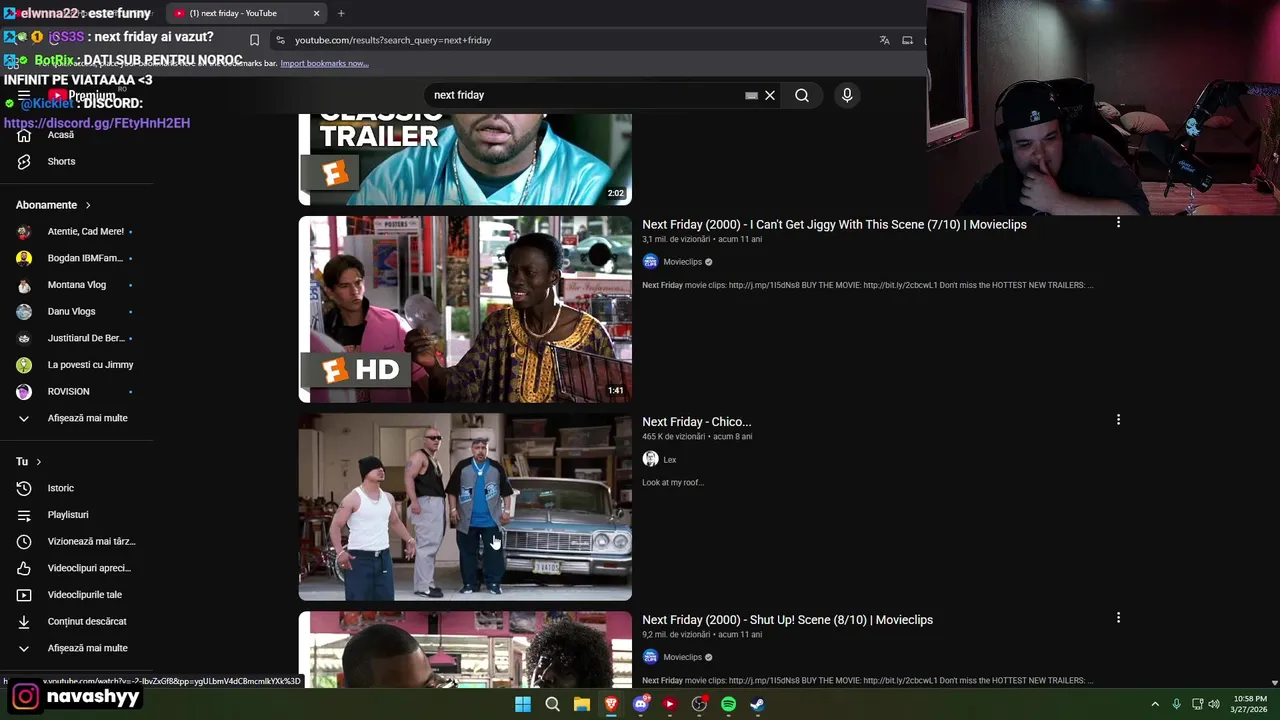Switch to Brave browser in the taskbar

[x=611, y=704]
